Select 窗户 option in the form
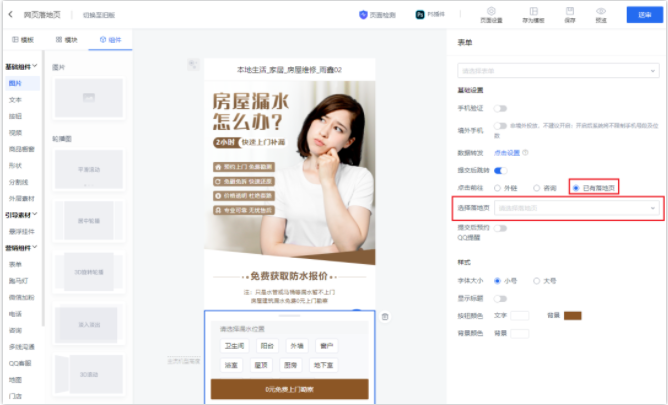The width and height of the screenshot is (668, 405). pos(327,346)
